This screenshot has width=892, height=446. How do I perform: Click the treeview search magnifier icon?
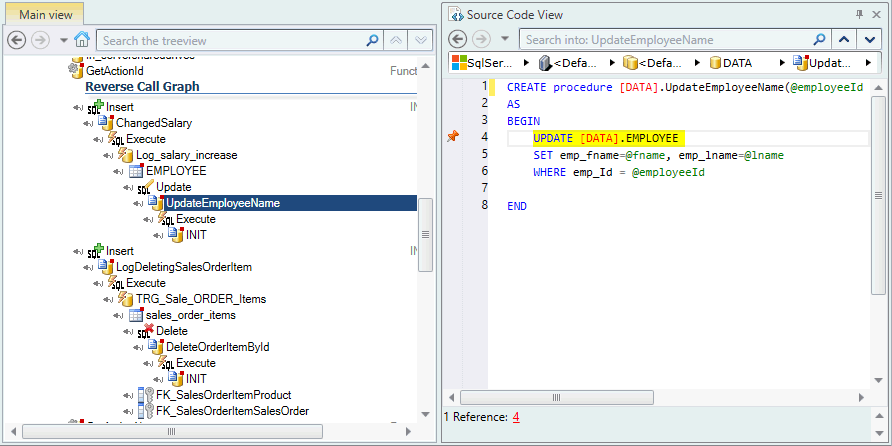tap(372, 41)
